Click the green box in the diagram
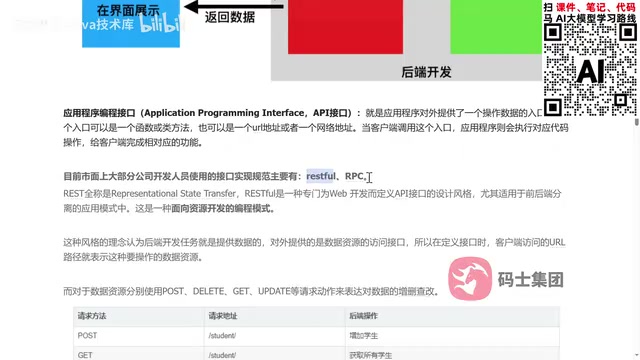The image size is (640, 360). 496,27
